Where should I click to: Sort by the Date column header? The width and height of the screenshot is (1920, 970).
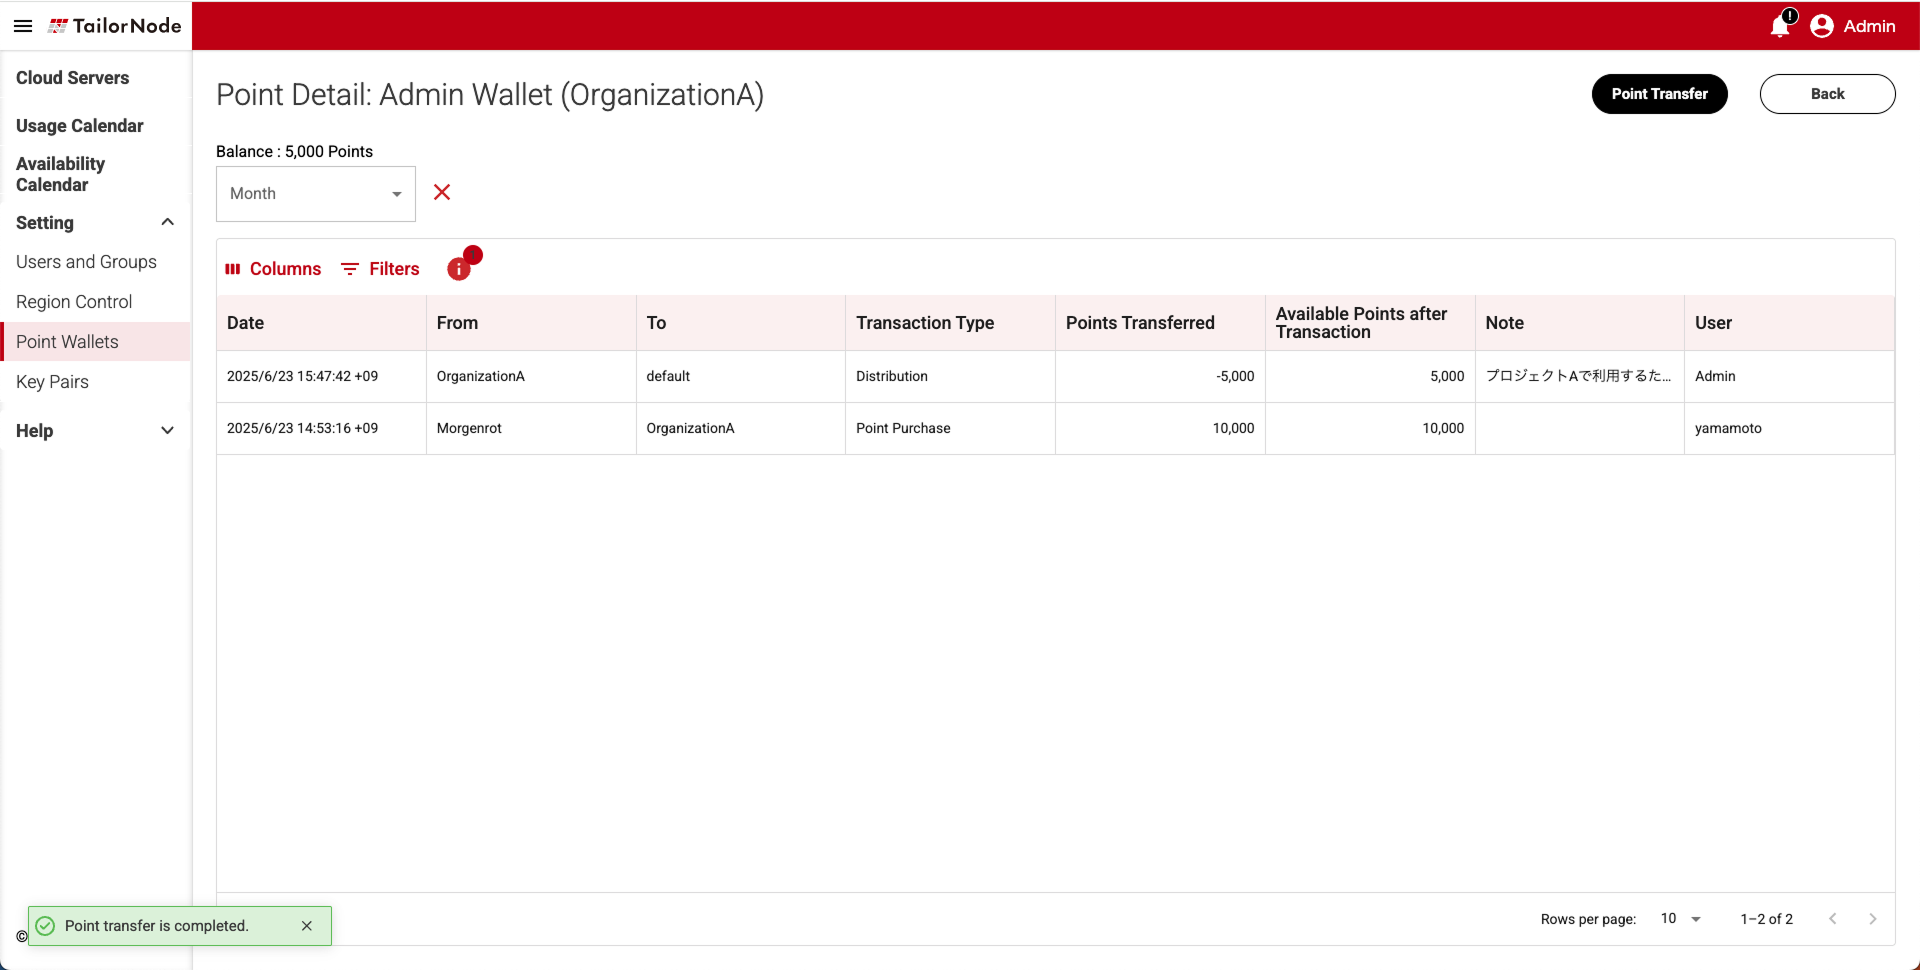[x=321, y=323]
